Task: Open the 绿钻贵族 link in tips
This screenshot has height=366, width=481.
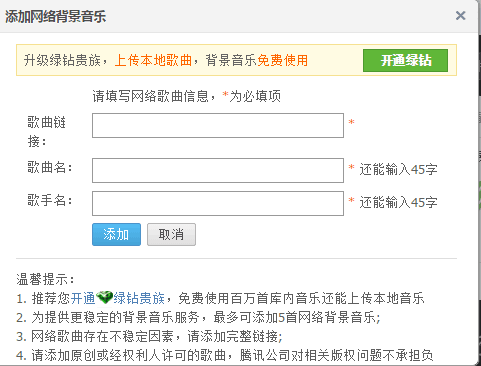Action: click(x=139, y=298)
